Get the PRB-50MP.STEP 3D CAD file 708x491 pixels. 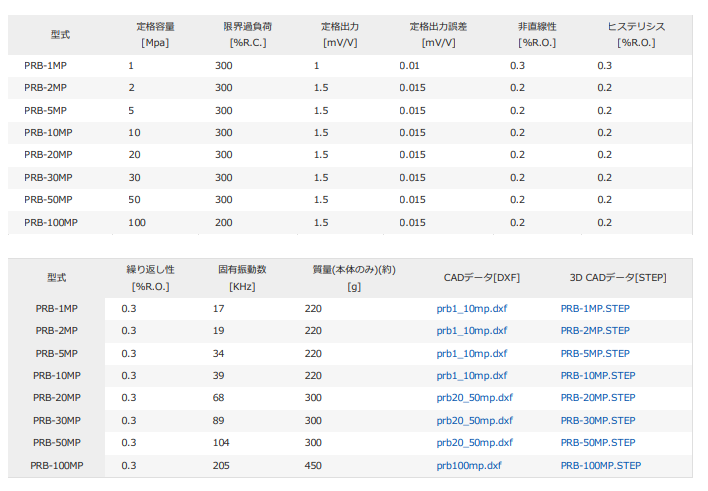(598, 443)
